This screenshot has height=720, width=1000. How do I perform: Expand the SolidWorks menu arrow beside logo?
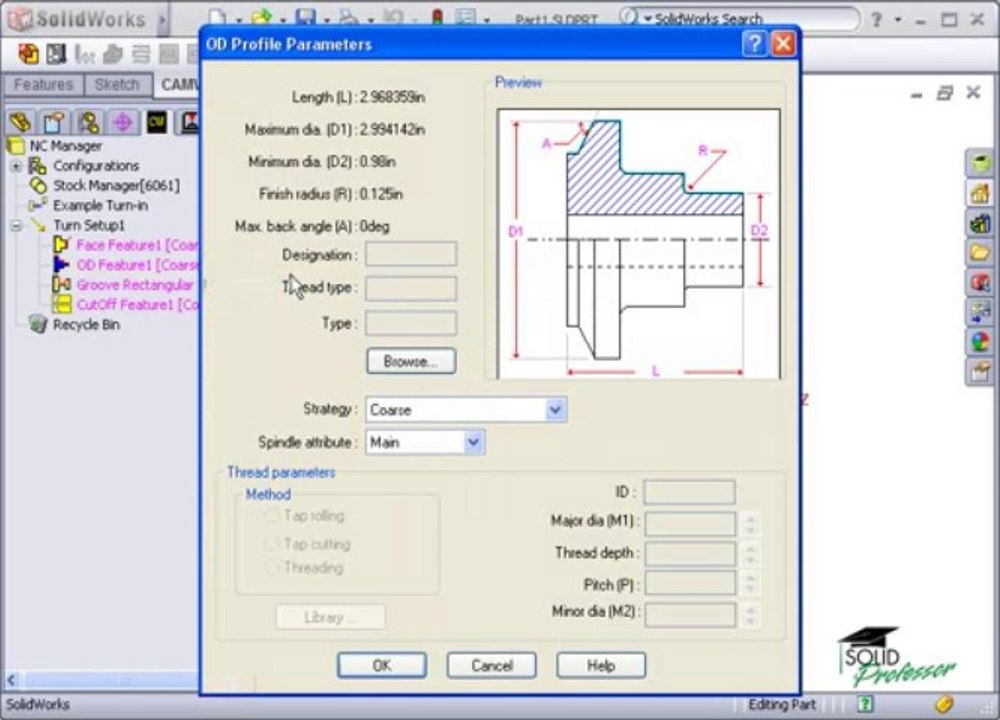point(162,19)
